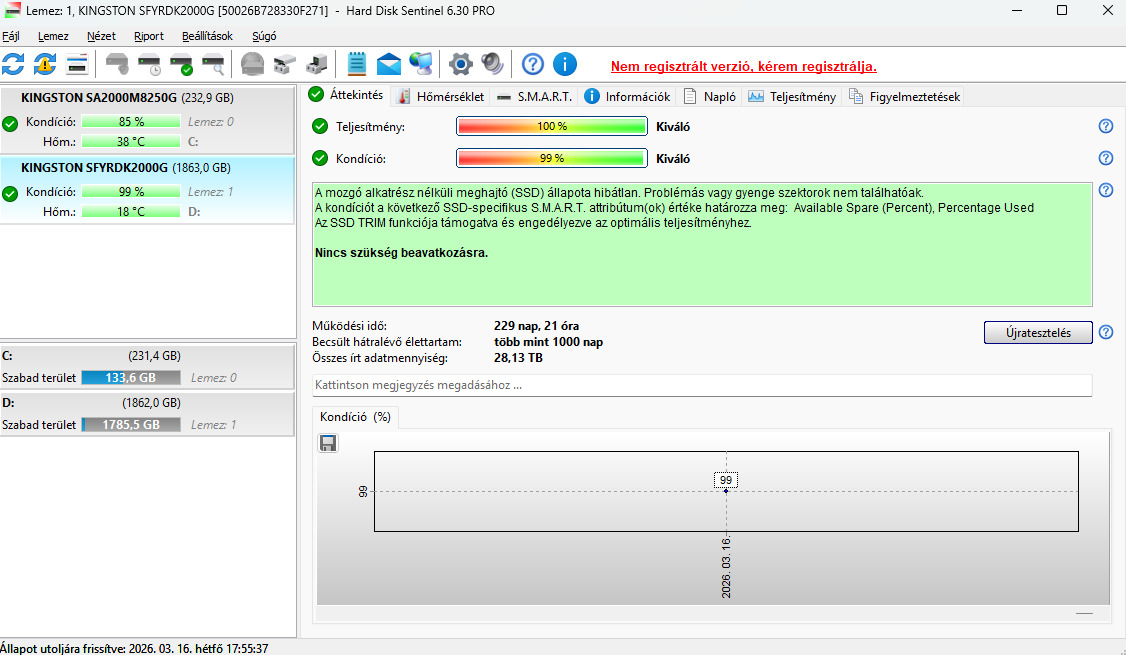Click the 38 °C temperature bar
This screenshot has height=655, width=1126.
pyautogui.click(x=131, y=141)
